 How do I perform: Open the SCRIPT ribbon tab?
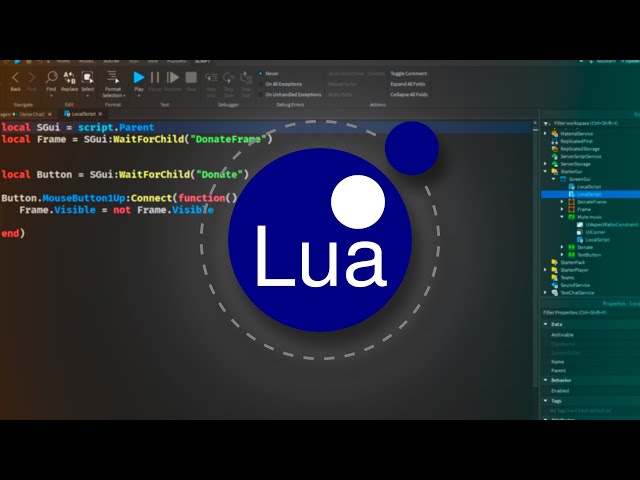pyautogui.click(x=202, y=62)
